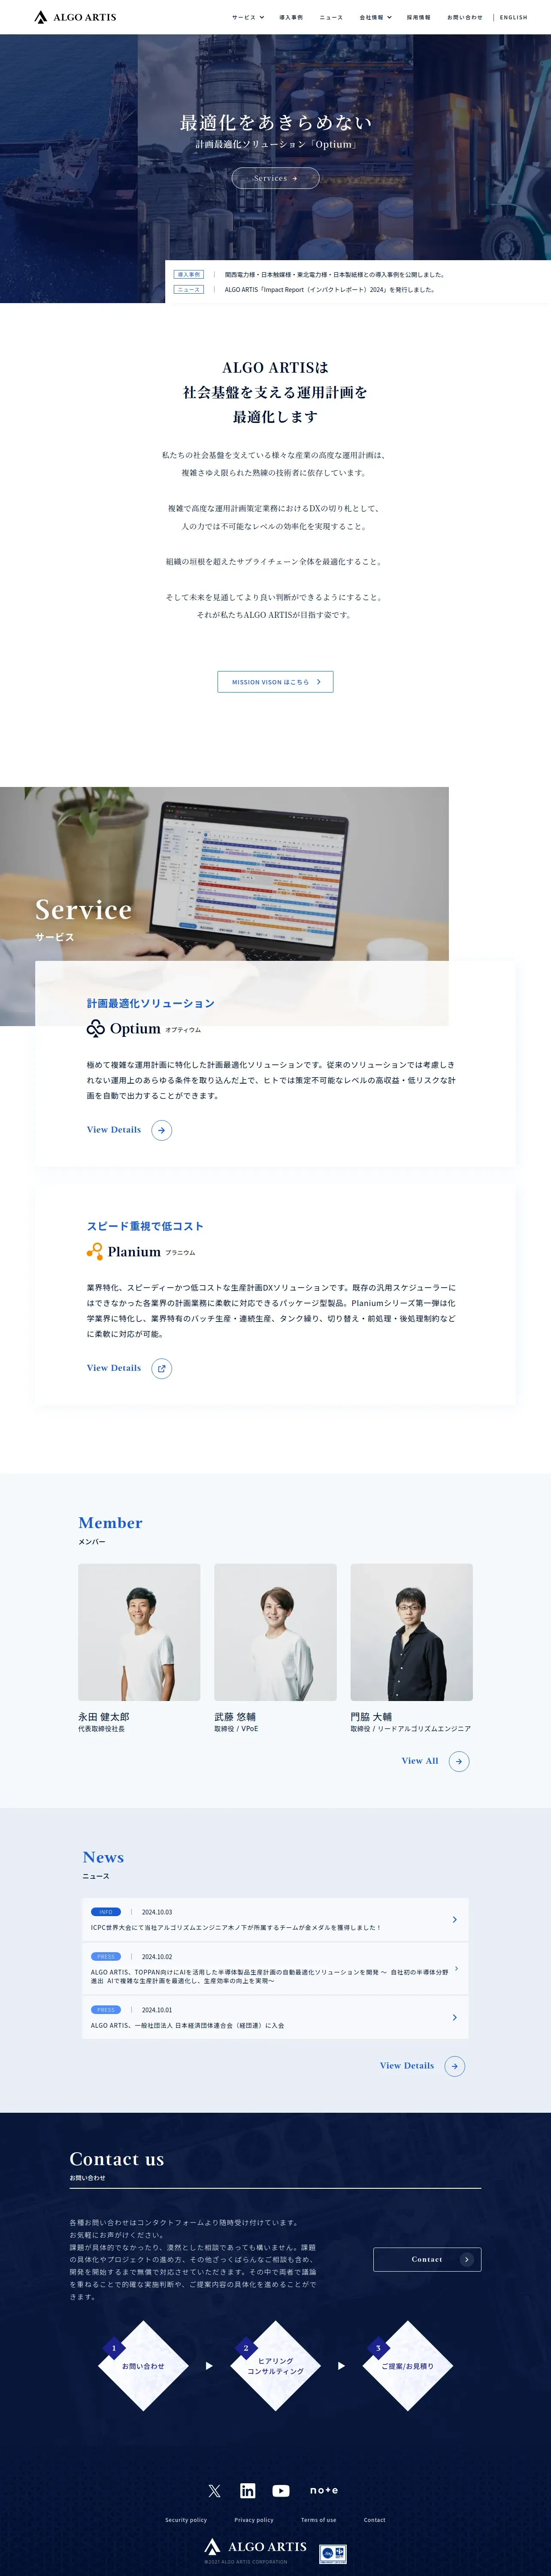Open 導入事例 in the top navigation
Screen dimensions: 551x2576
coord(291,17)
